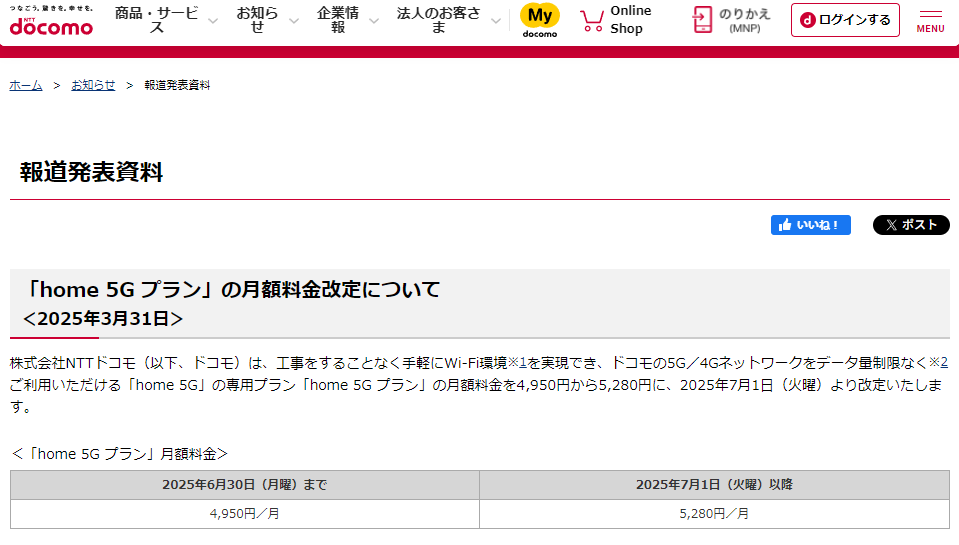Click the X ポスト share button
Image resolution: width=959 pixels, height=545 pixels.
tap(911, 225)
